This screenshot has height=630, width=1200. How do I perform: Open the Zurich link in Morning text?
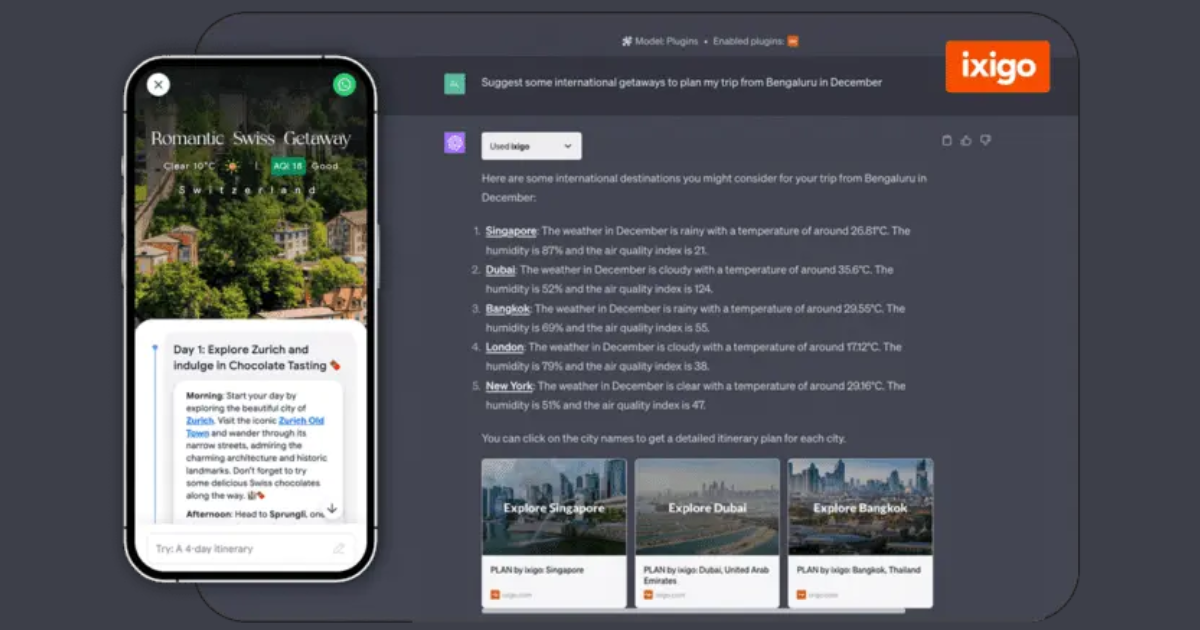pos(200,421)
